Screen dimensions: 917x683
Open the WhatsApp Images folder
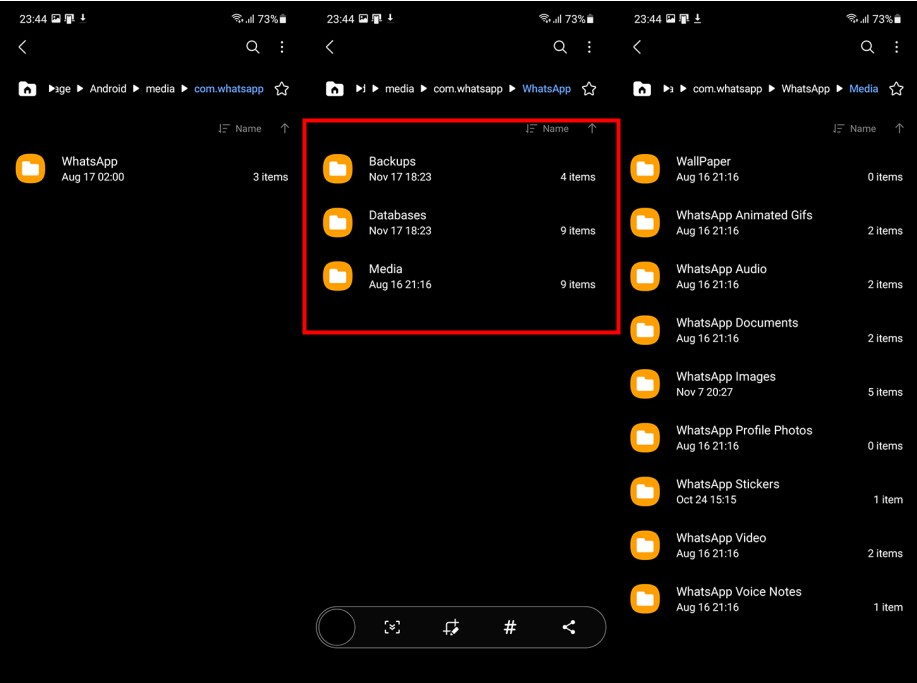(725, 384)
